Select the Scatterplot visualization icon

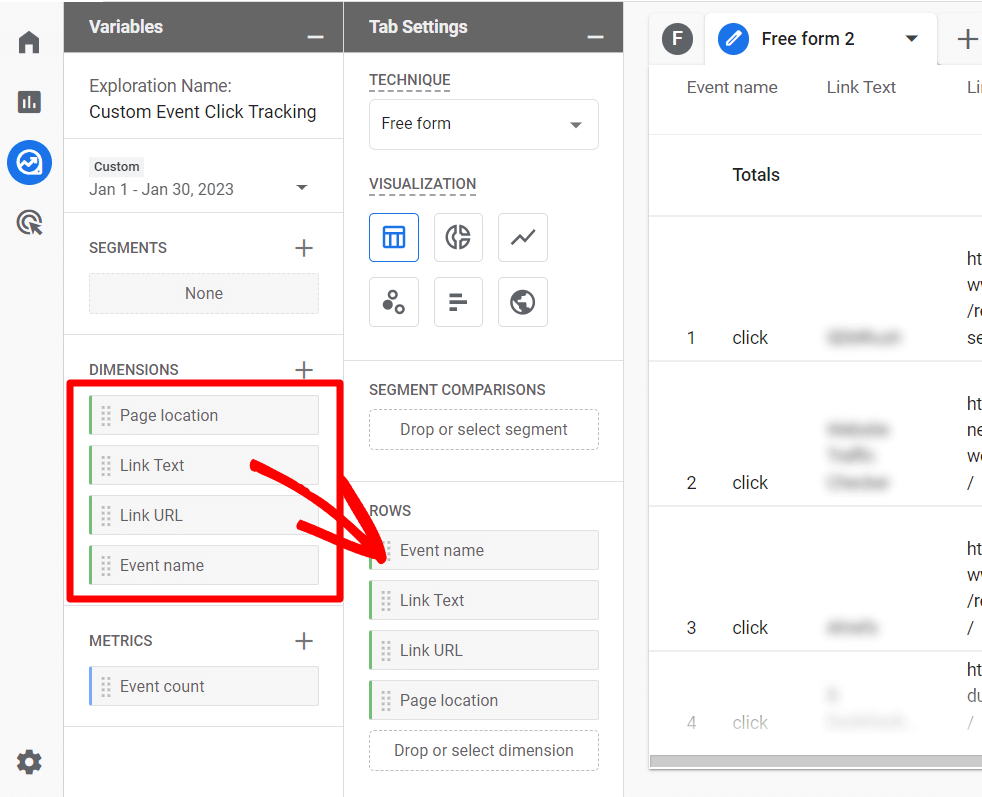(394, 302)
